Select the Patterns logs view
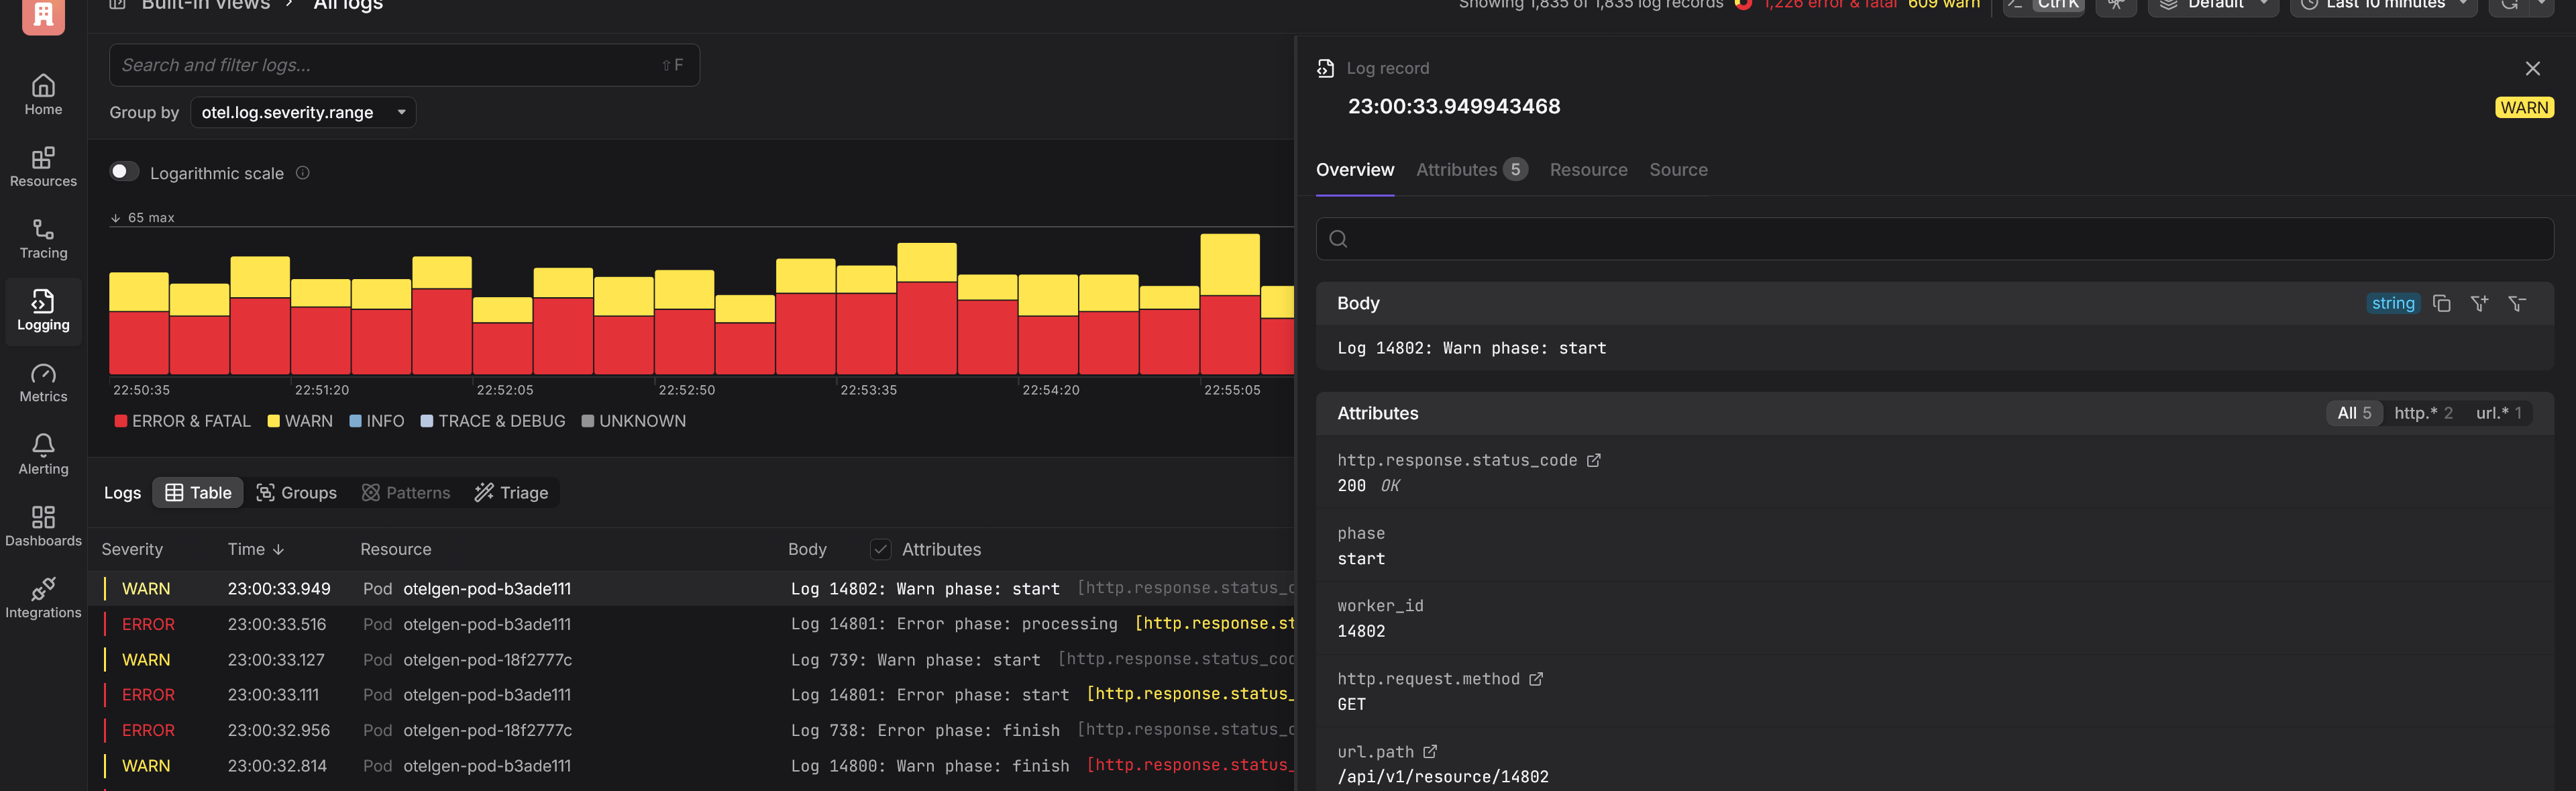 (406, 492)
